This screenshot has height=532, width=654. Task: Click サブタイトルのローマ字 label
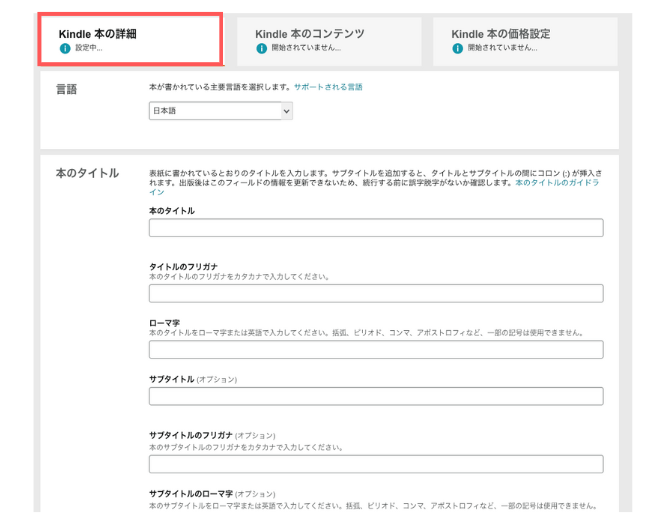(x=191, y=494)
